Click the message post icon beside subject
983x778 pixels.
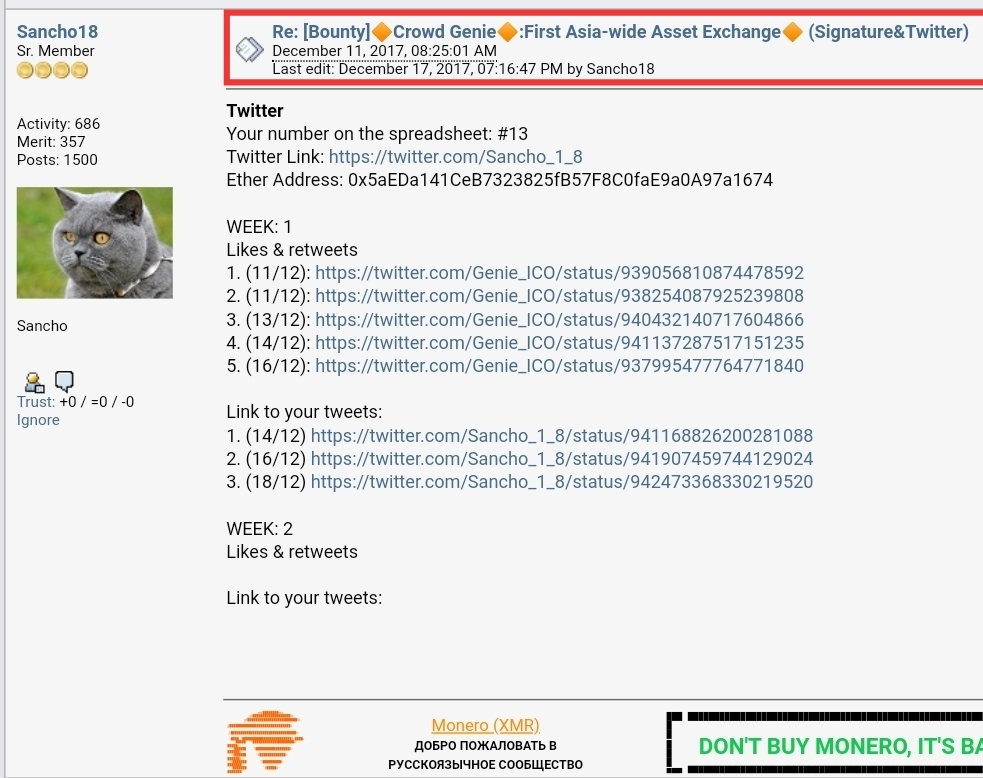249,50
